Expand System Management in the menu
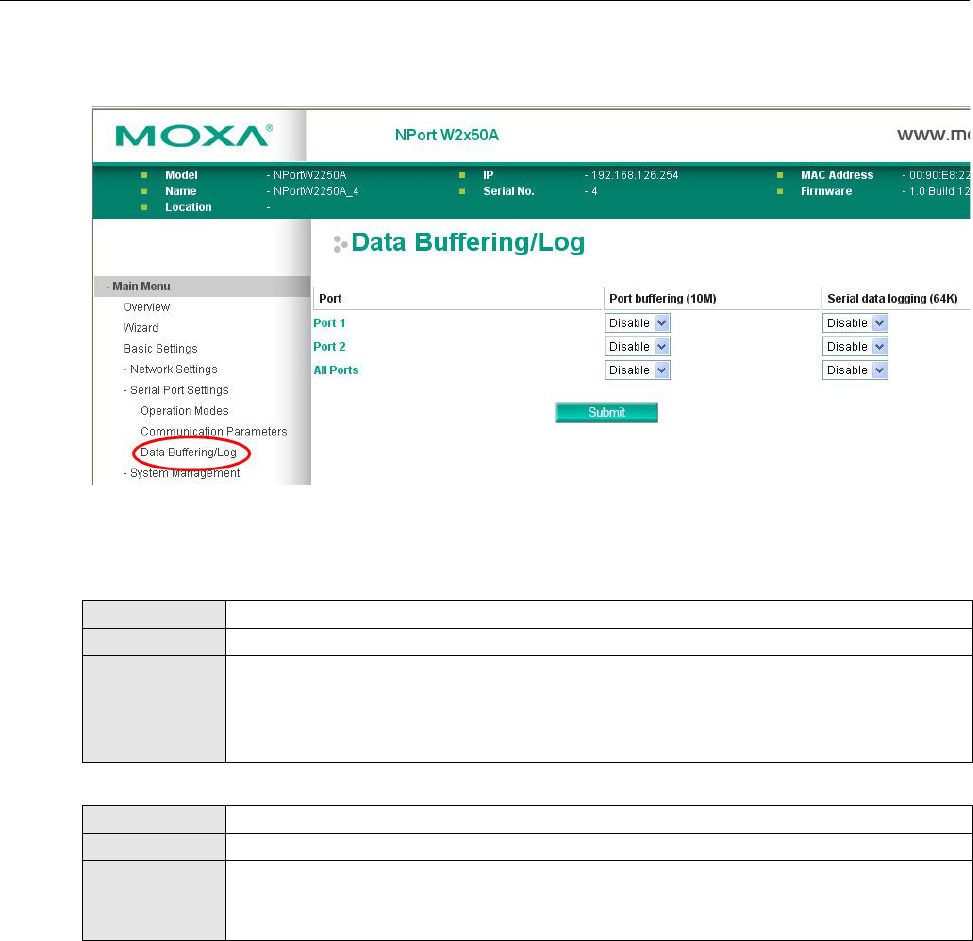This screenshot has height=941, width=973. click(x=184, y=473)
